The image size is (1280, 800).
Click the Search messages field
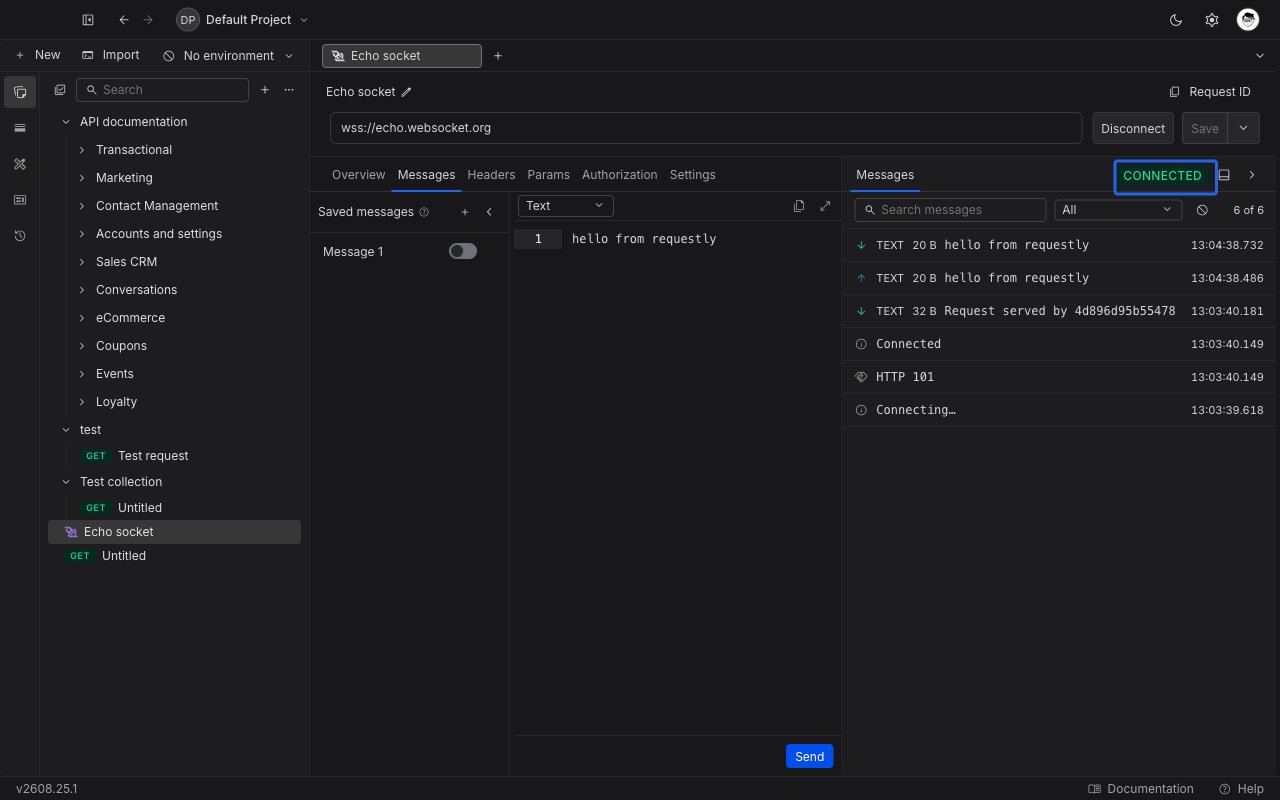(x=950, y=210)
